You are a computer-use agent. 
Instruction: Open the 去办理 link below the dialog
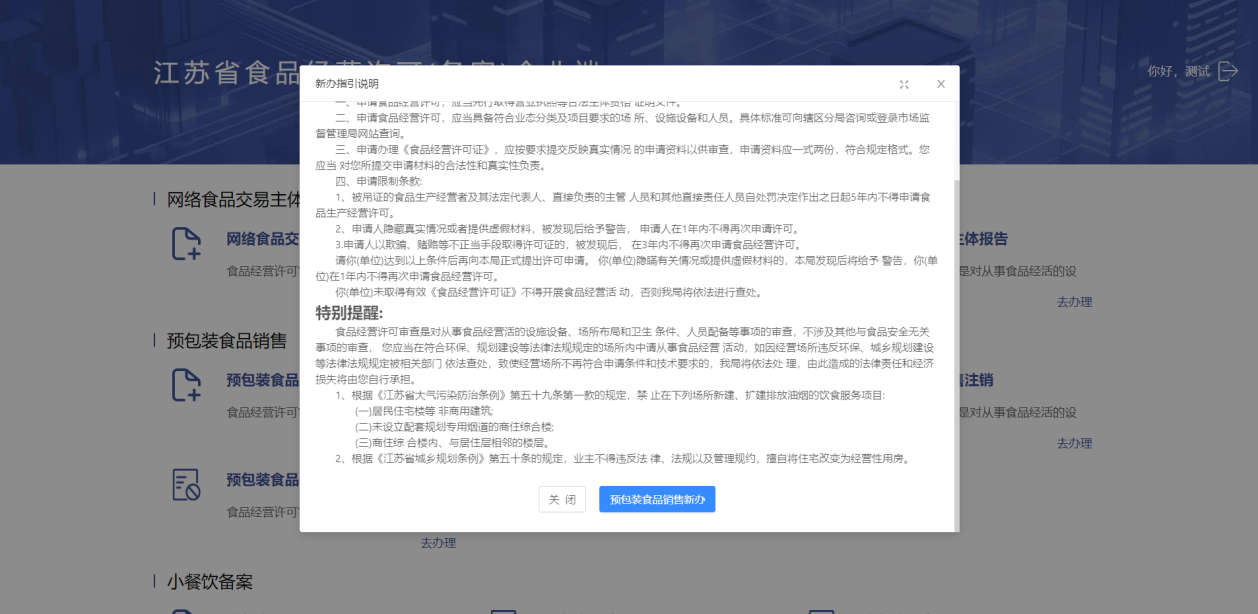coord(438,542)
